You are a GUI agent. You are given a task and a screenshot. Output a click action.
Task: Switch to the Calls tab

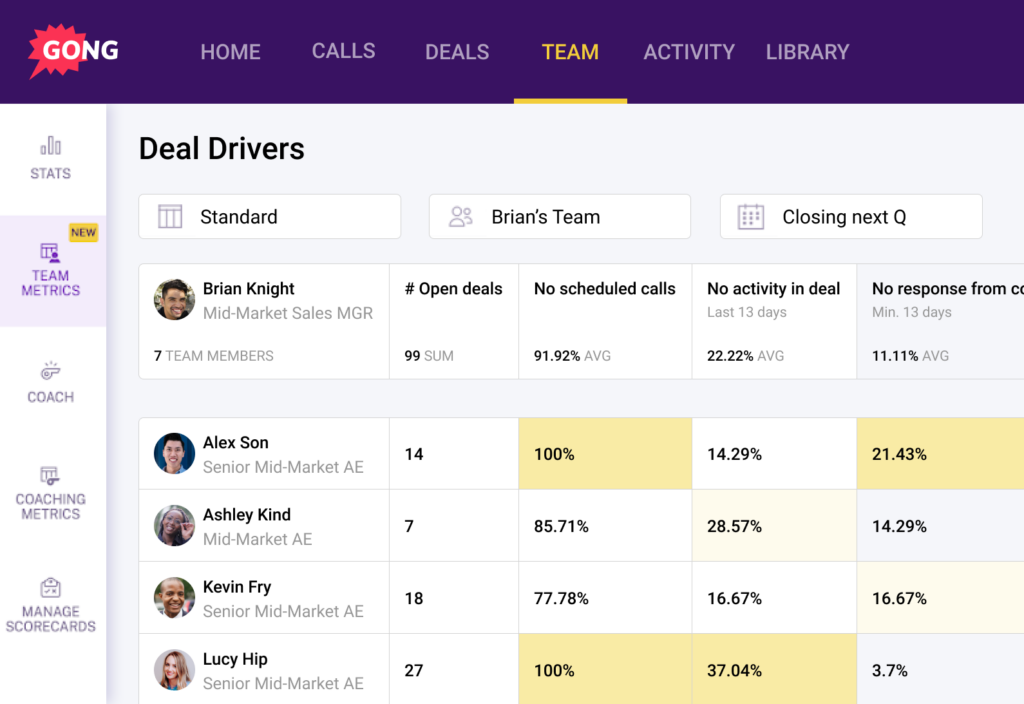click(343, 51)
